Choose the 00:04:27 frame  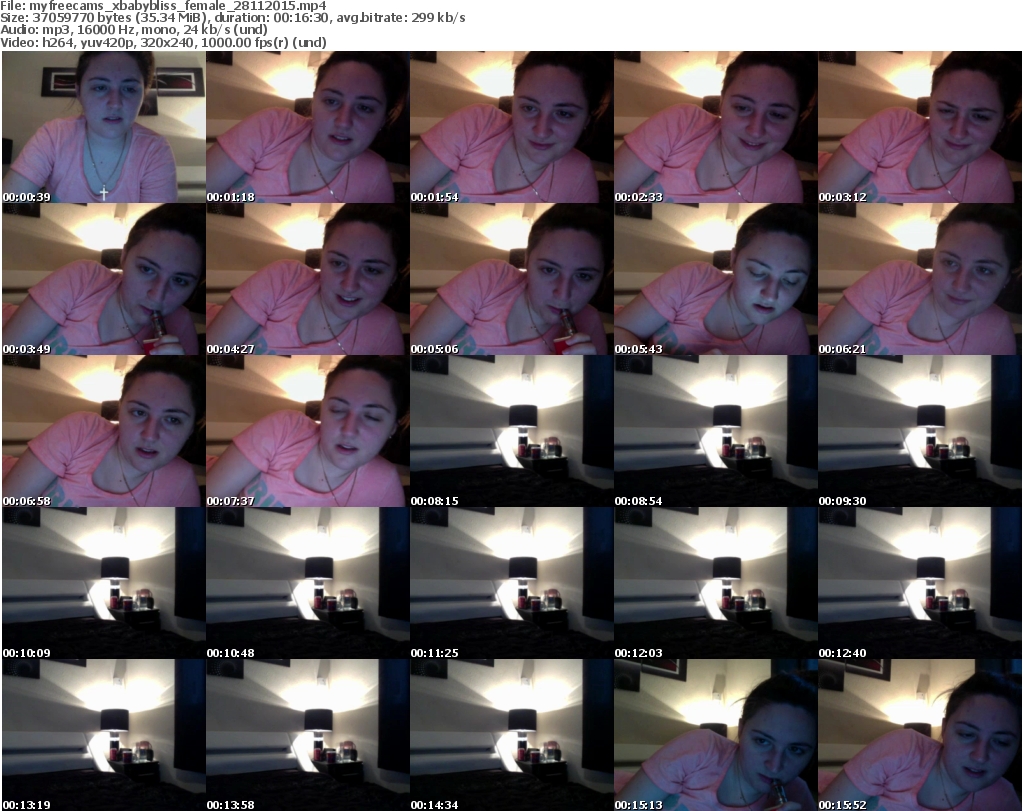pyautogui.click(x=308, y=279)
